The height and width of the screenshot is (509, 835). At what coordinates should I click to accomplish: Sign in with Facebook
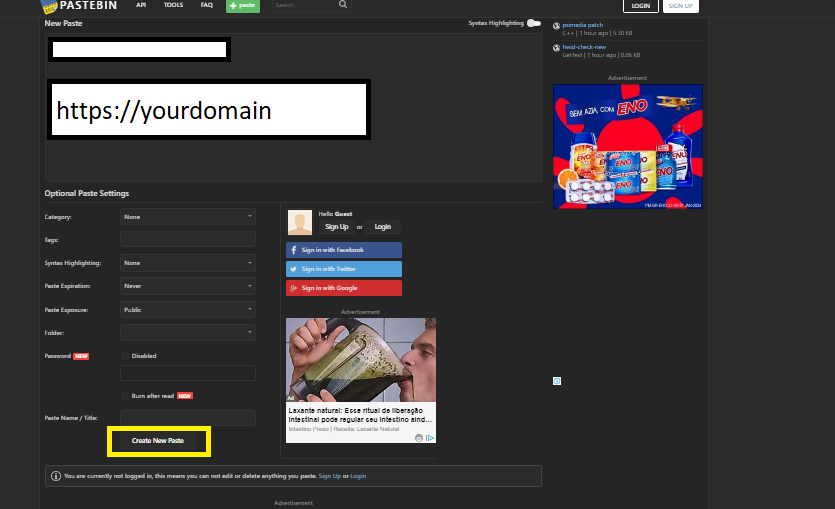coord(344,250)
